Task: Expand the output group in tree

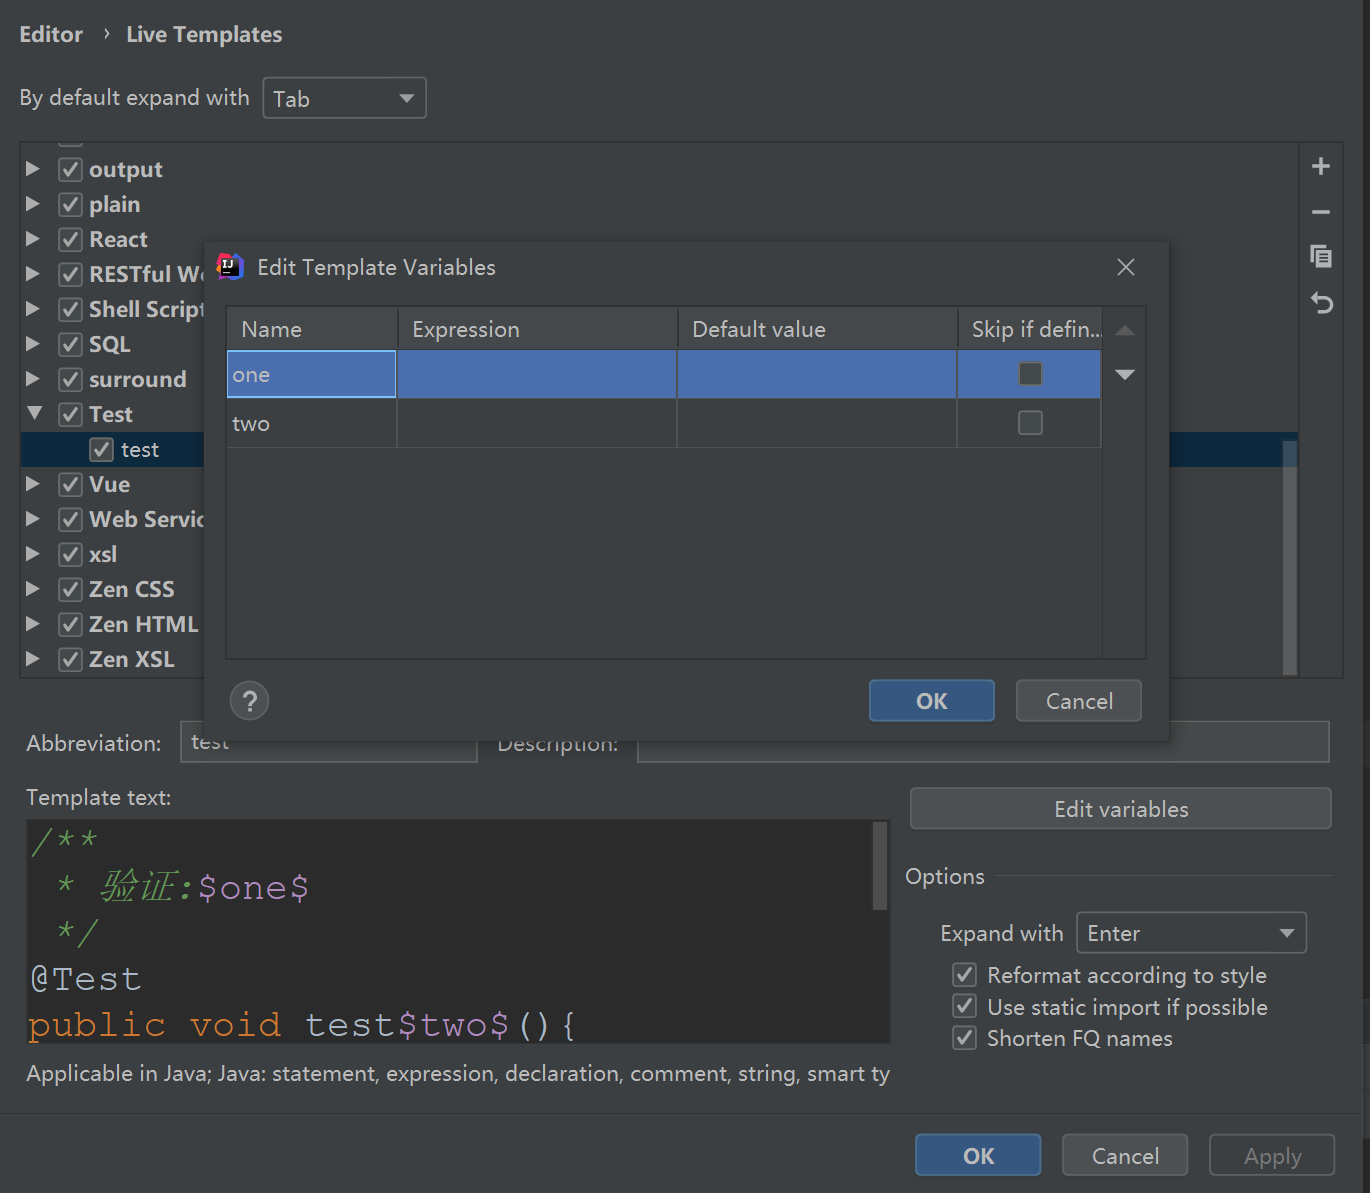Action: 33,169
